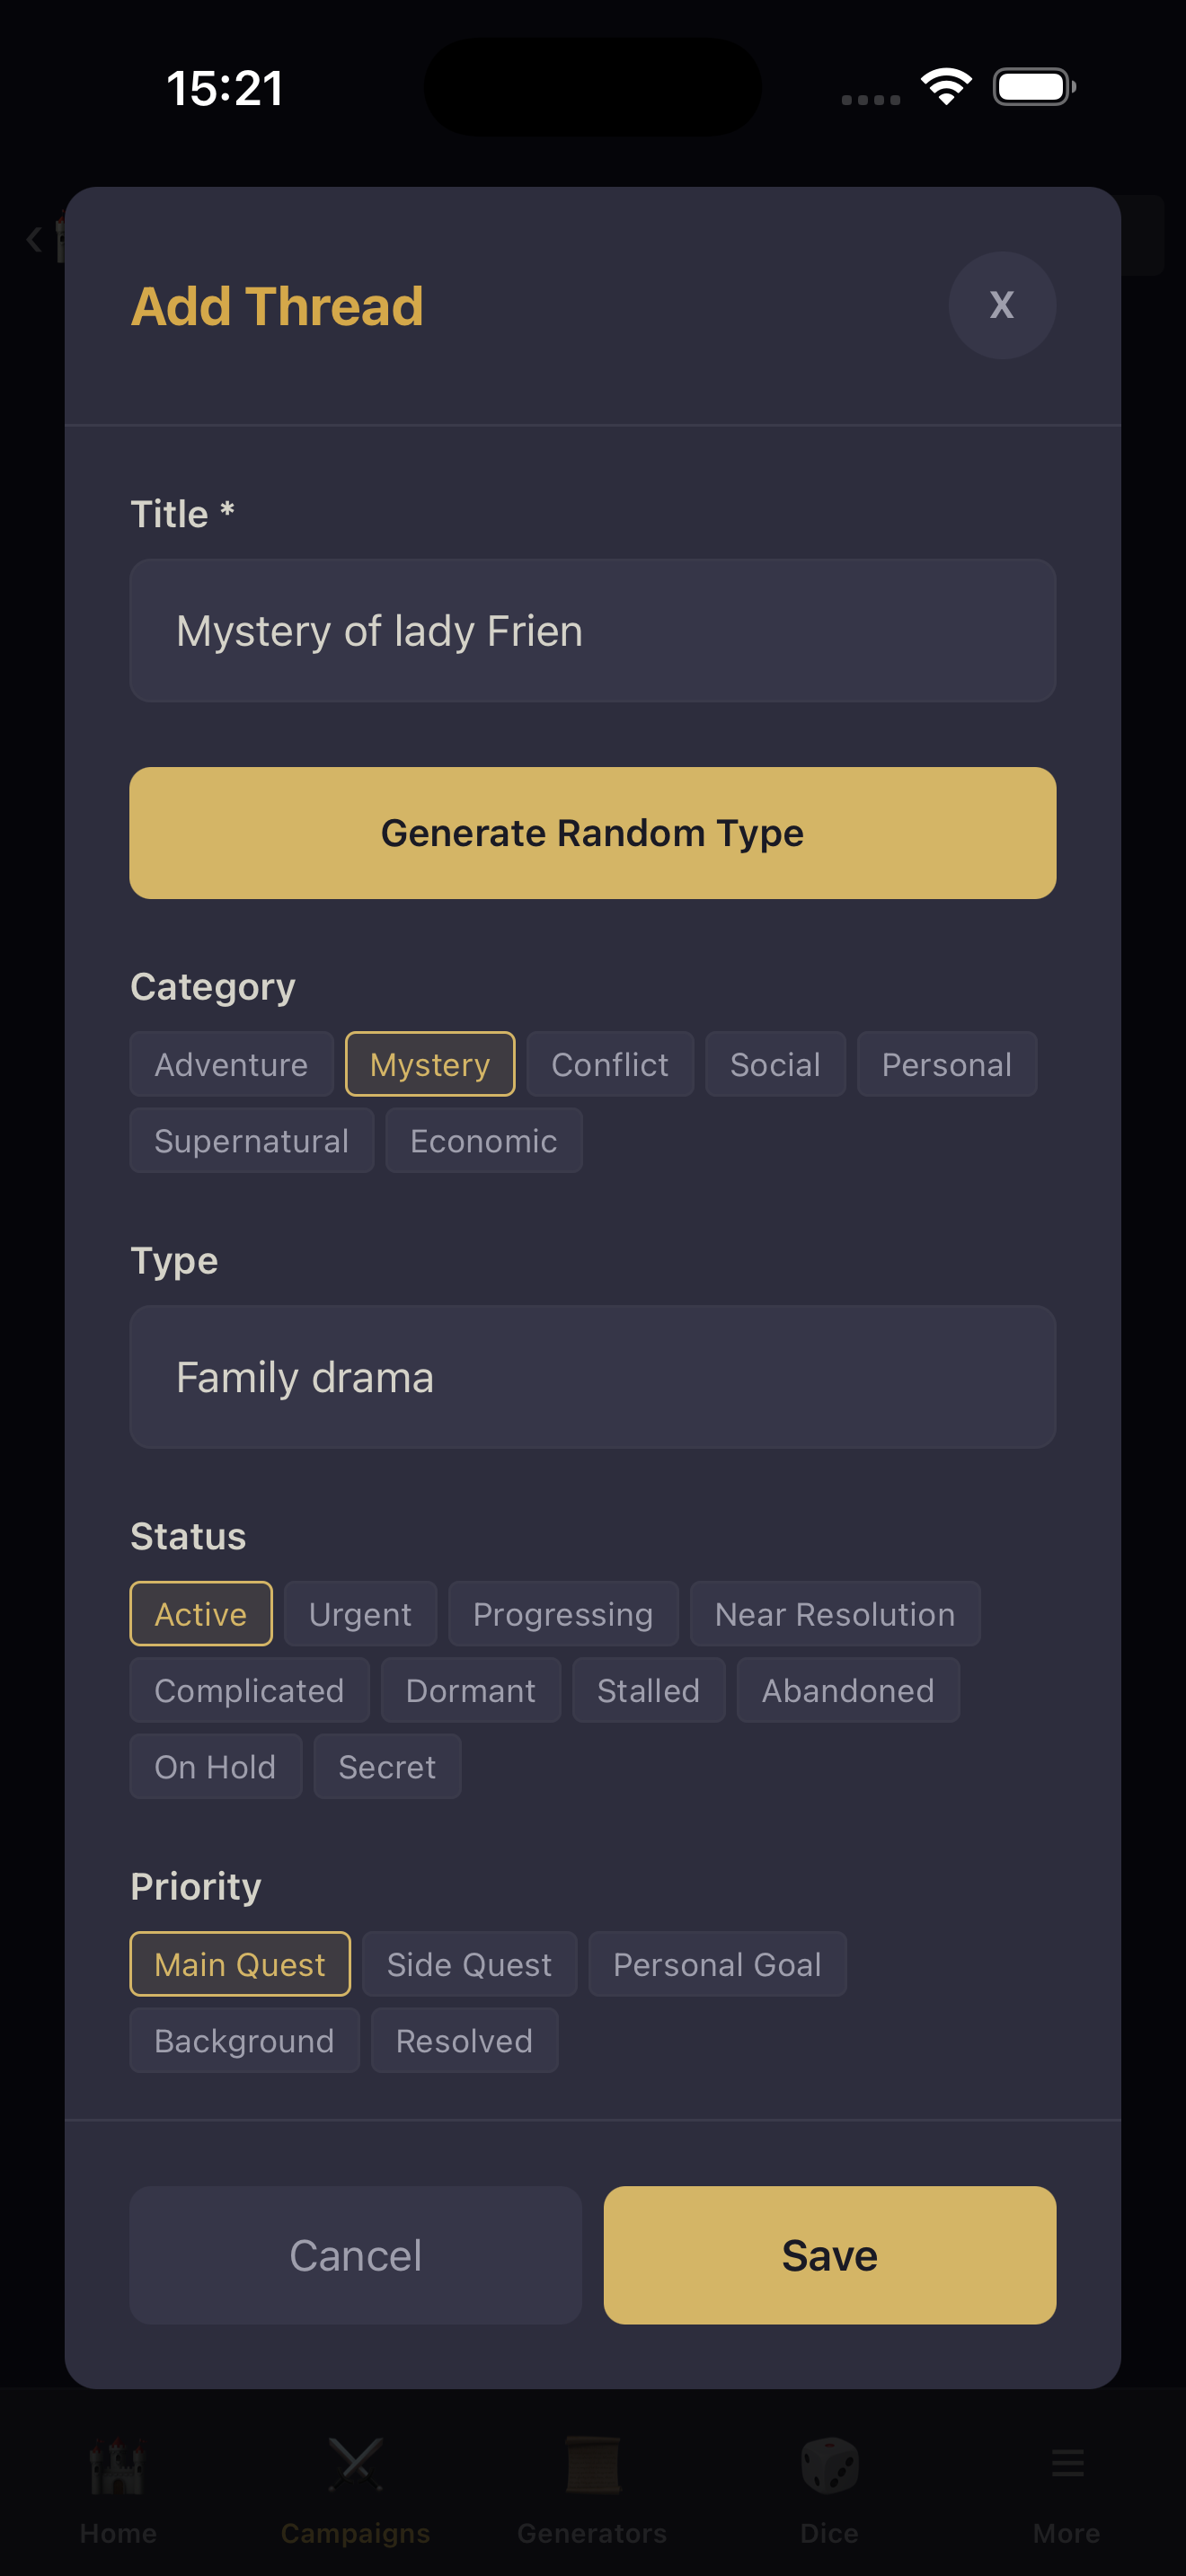
Task: Set status to Urgent
Action: pos(359,1613)
